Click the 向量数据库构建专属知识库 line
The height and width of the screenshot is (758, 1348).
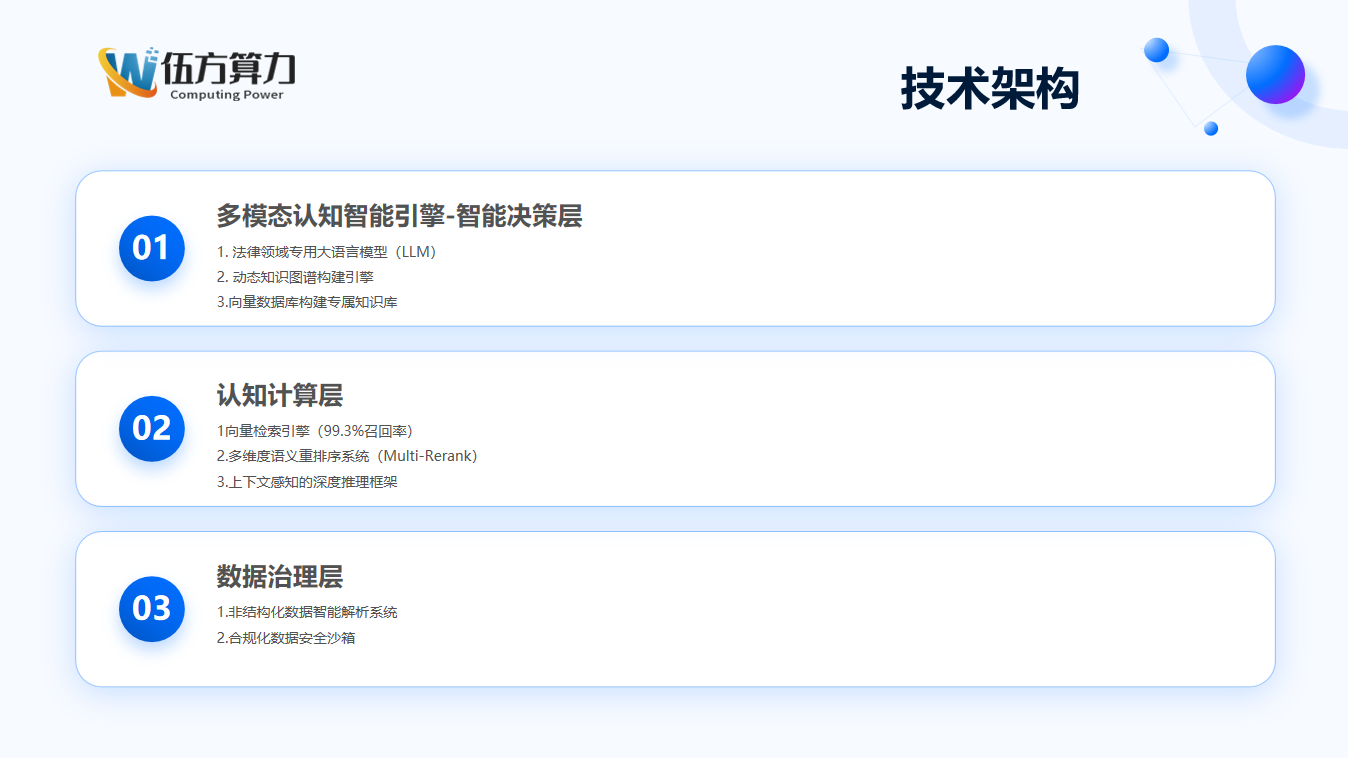click(x=307, y=302)
